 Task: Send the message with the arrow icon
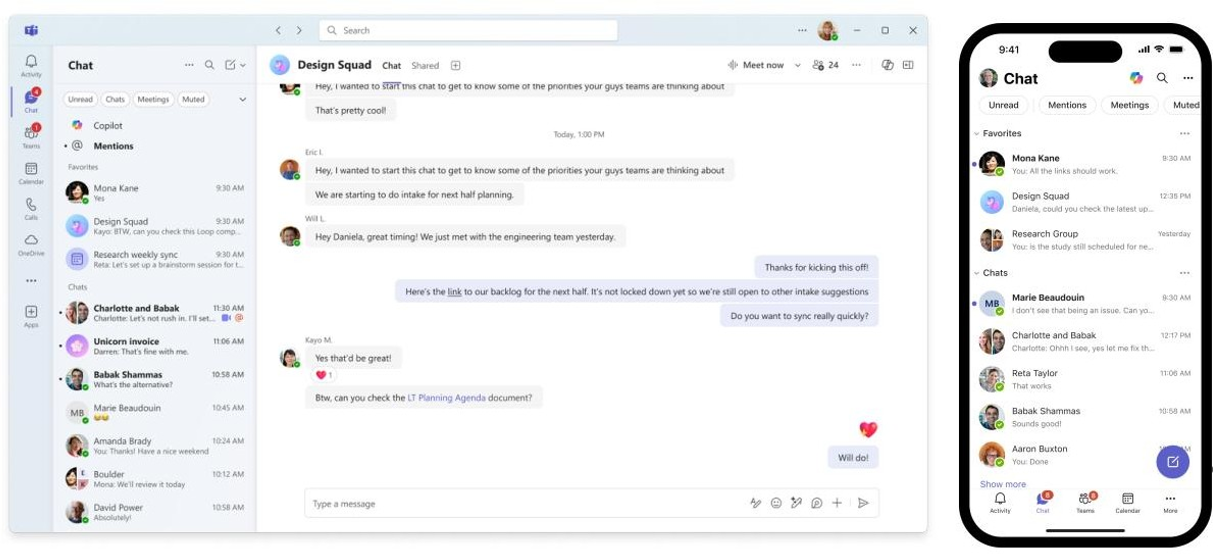point(863,503)
